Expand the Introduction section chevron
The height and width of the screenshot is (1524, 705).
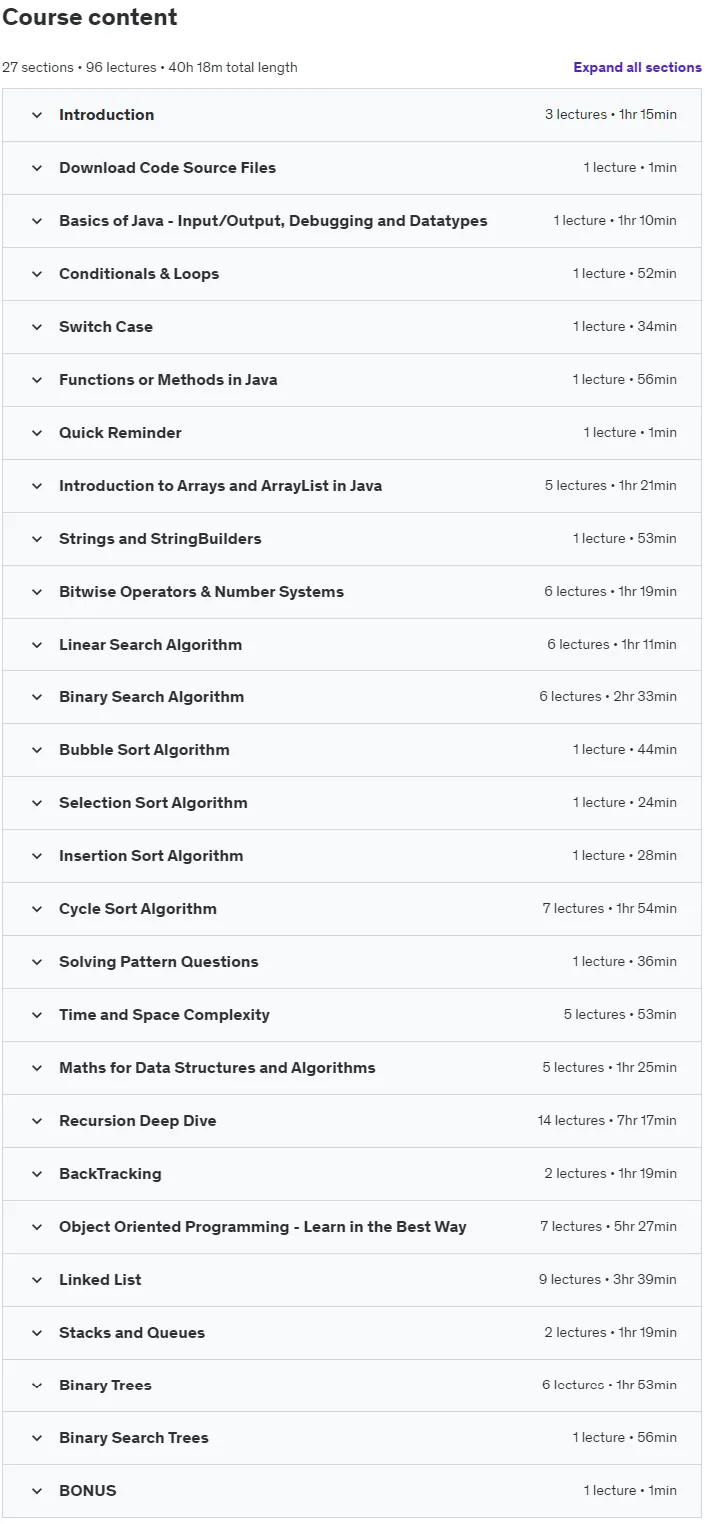click(x=37, y=115)
